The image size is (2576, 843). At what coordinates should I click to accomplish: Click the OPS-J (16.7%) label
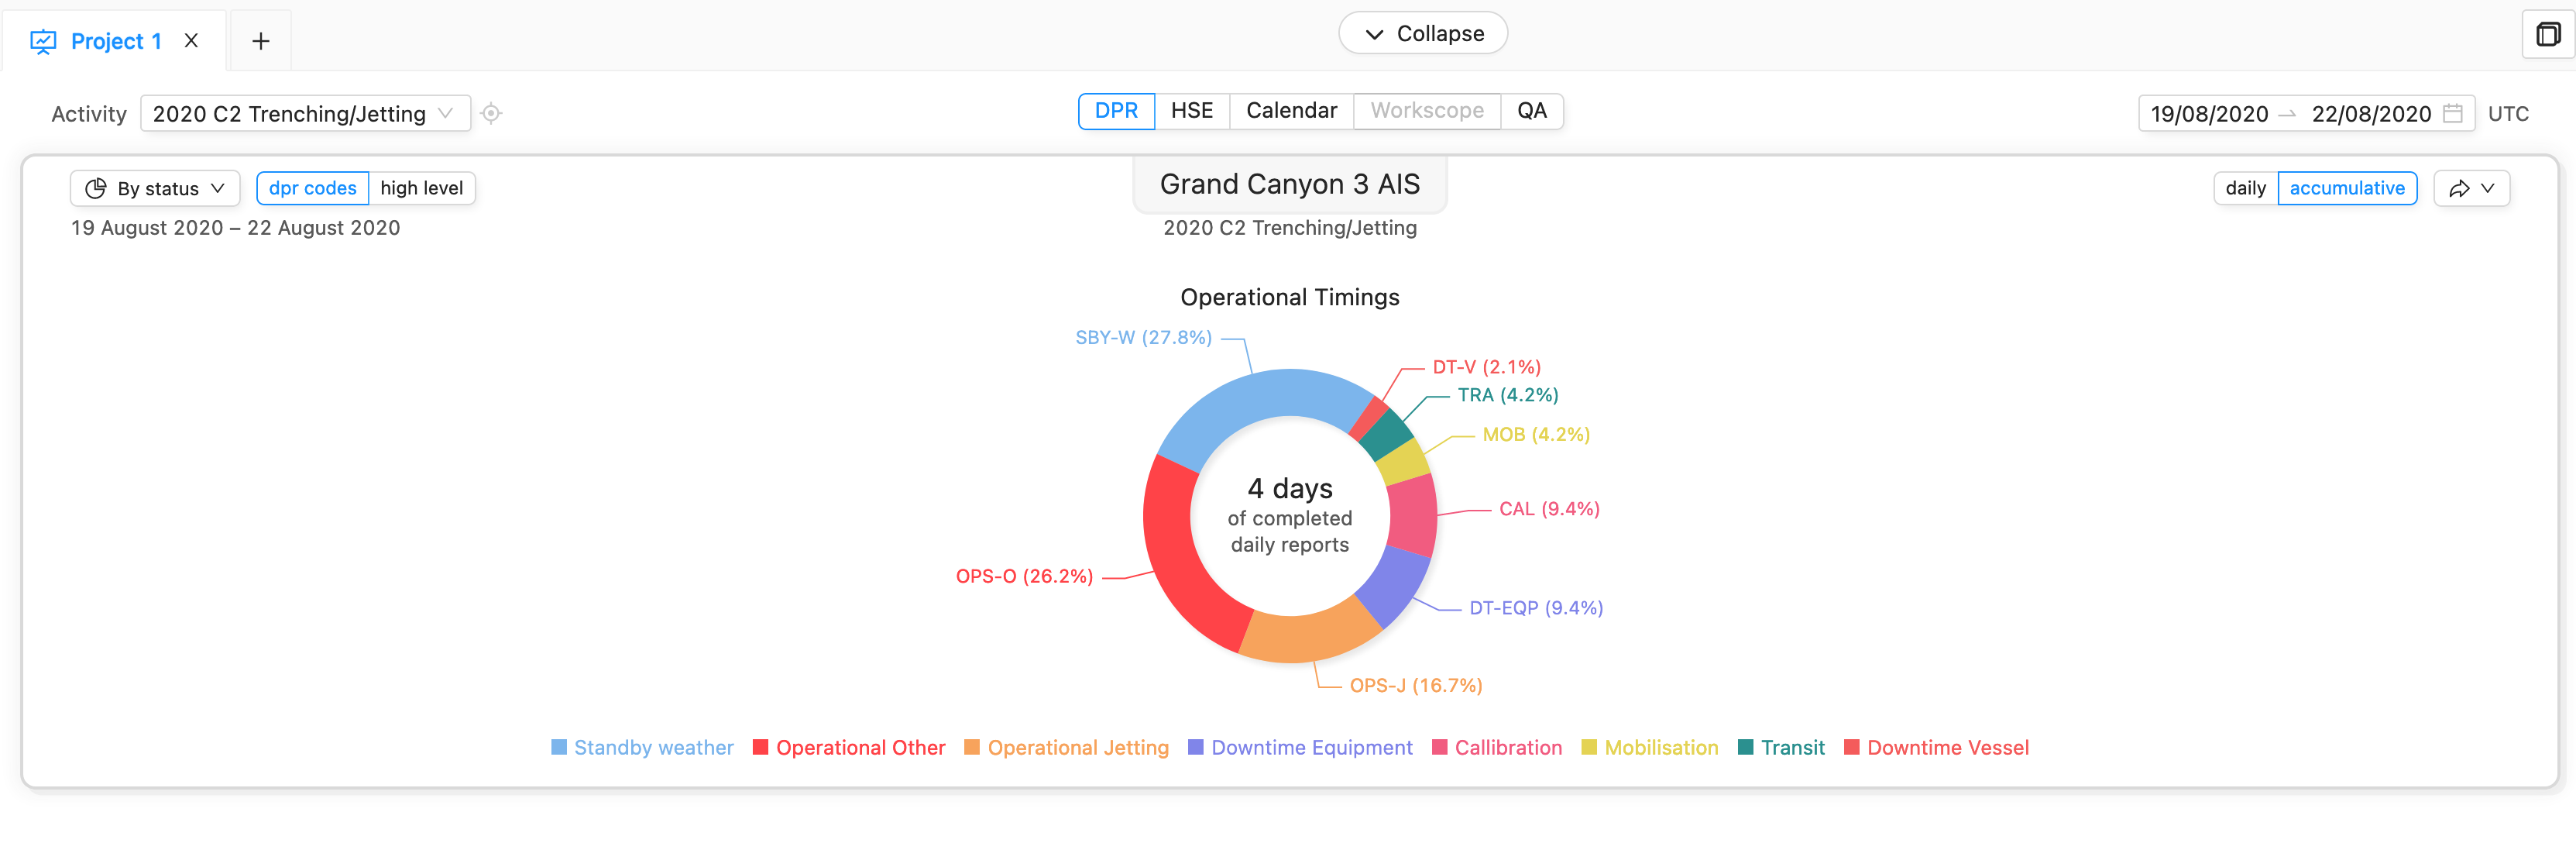coord(1416,686)
